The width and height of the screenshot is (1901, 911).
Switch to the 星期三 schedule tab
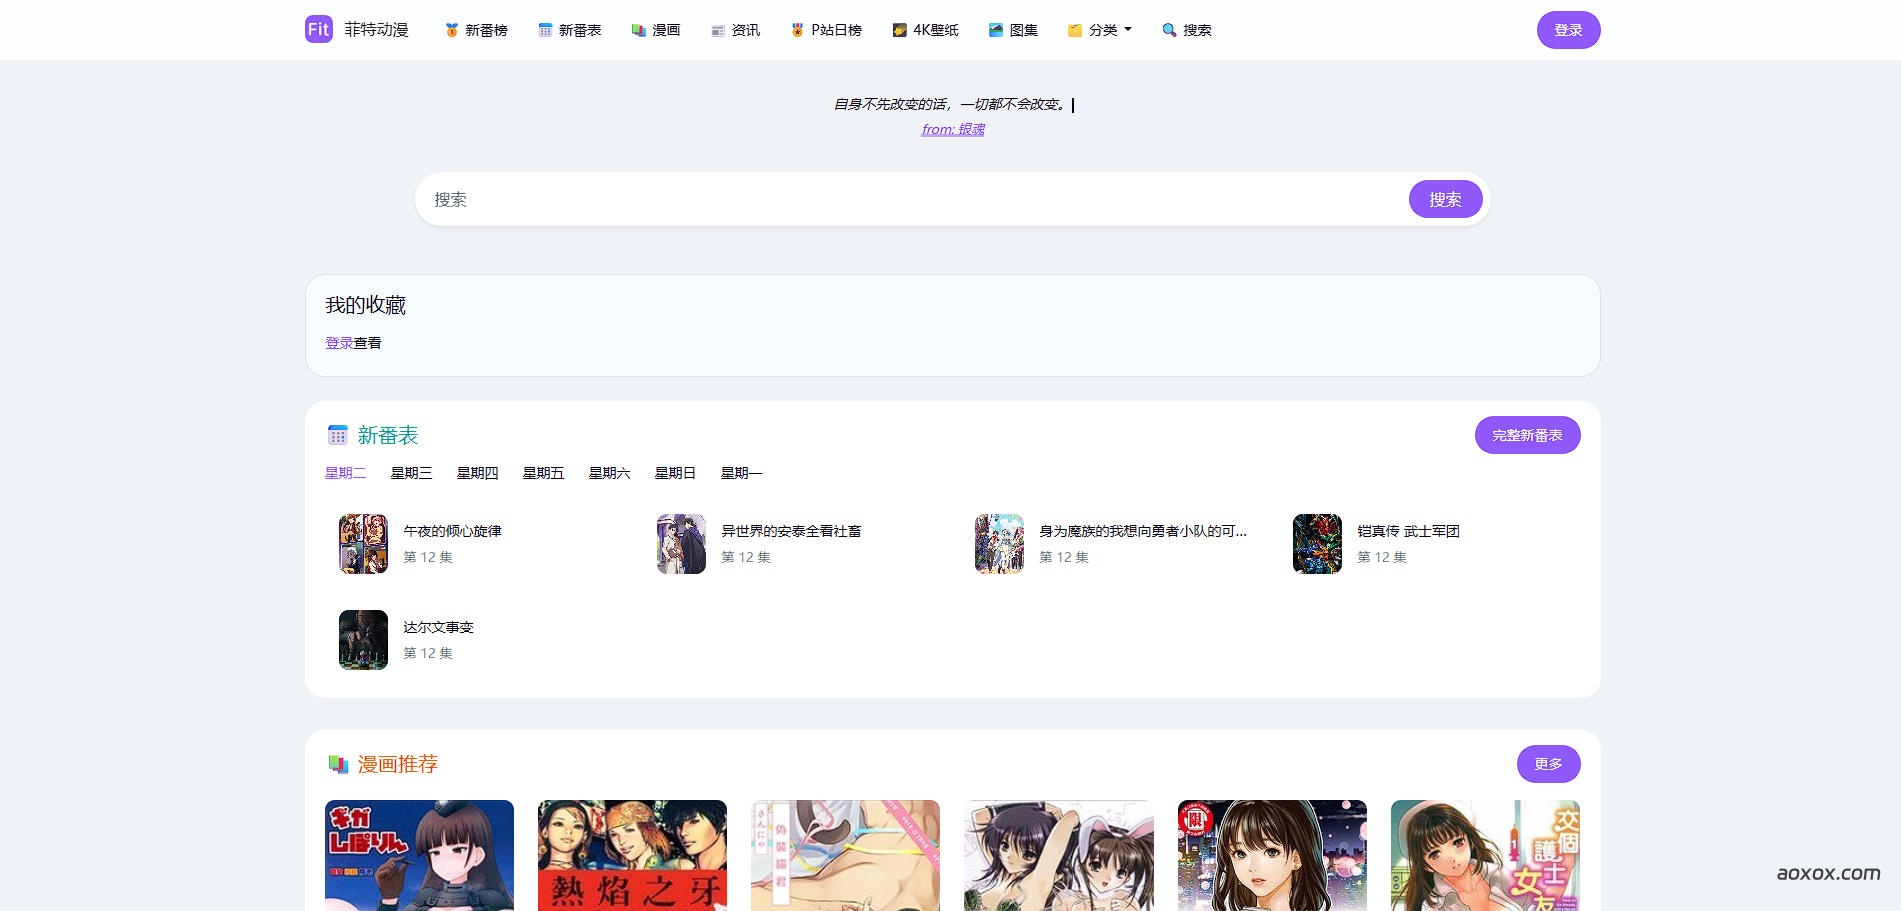click(x=411, y=473)
